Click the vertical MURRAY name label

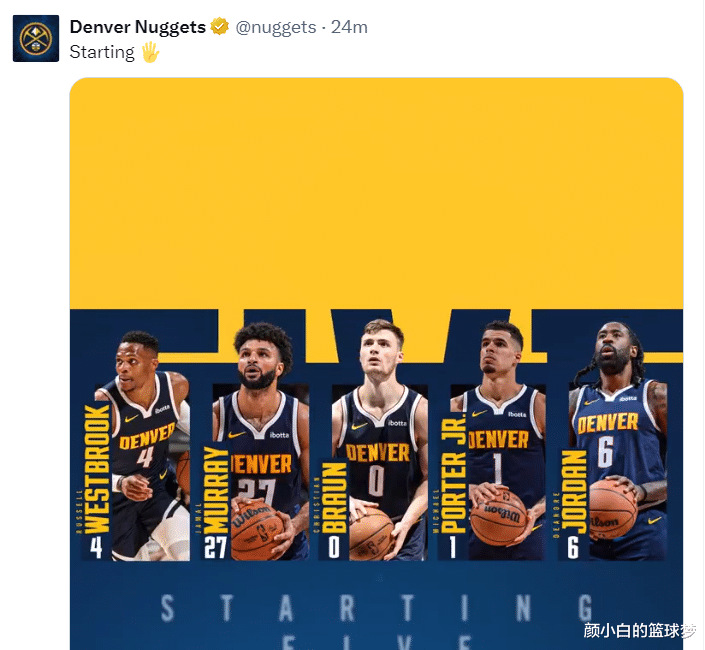tap(216, 490)
